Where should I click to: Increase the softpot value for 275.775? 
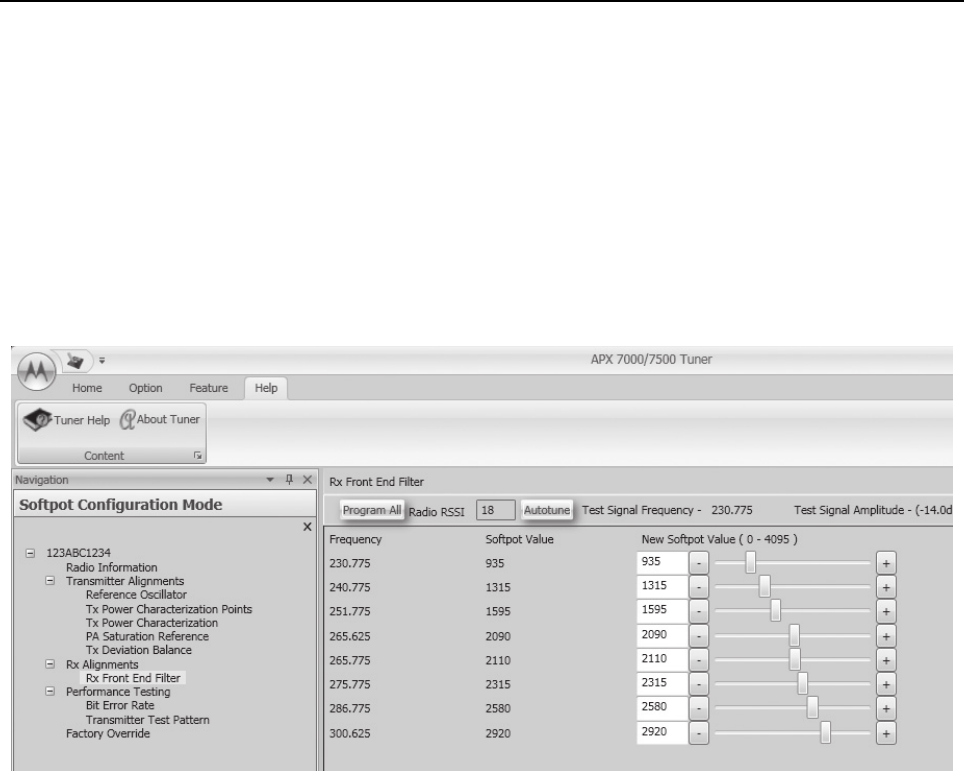pyautogui.click(x=886, y=684)
